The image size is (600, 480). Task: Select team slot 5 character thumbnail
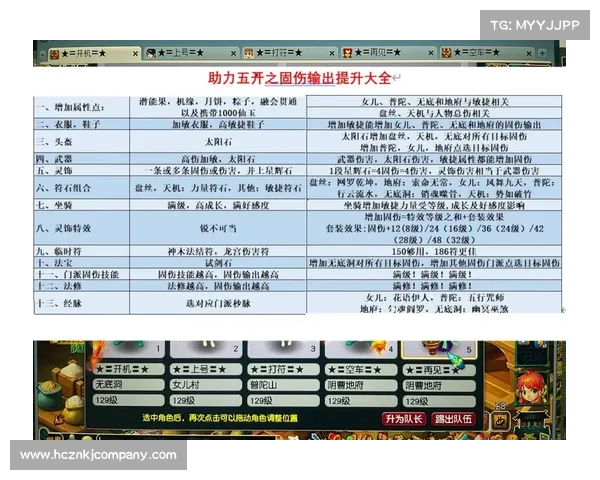439,349
